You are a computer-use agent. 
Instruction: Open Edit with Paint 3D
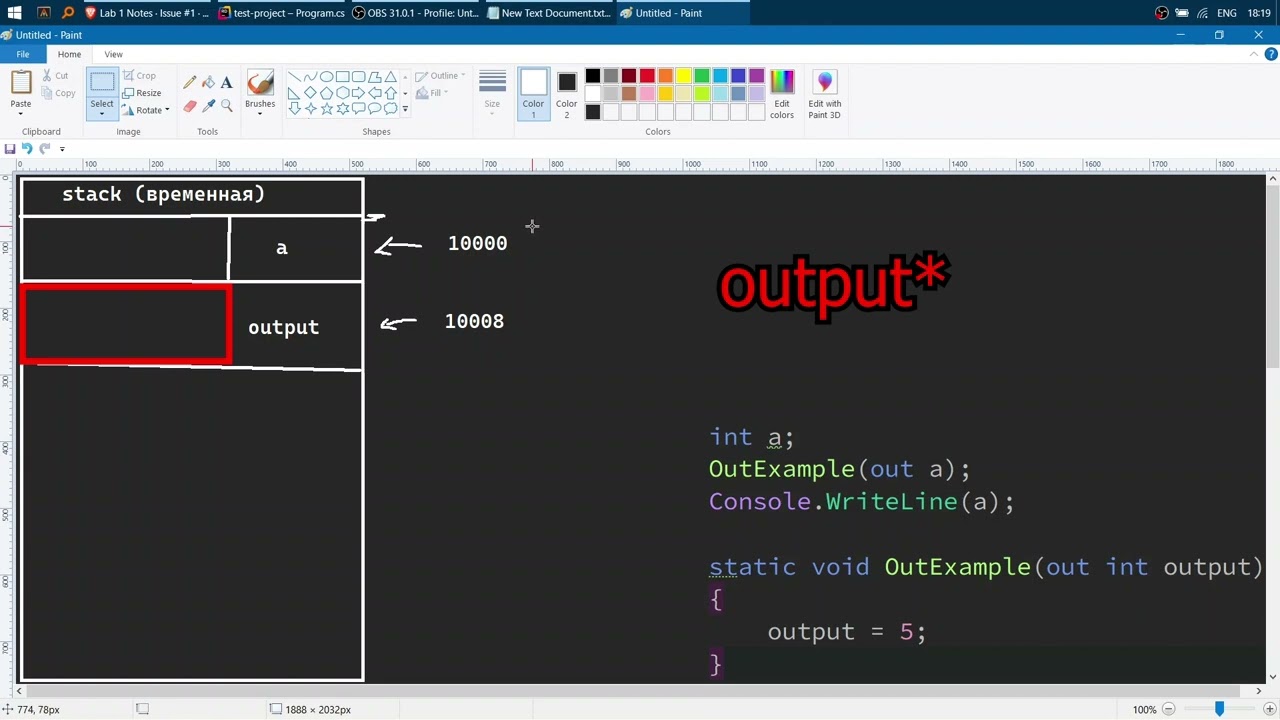[824, 94]
